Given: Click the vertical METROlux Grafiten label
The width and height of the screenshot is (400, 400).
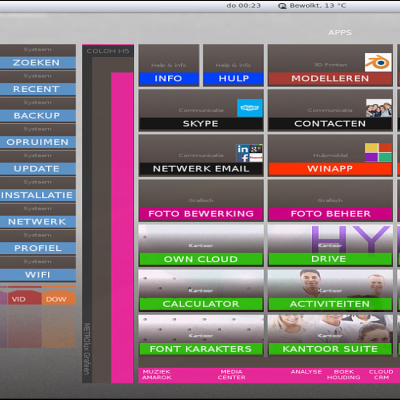Looking at the screenshot, I should click(x=87, y=349).
